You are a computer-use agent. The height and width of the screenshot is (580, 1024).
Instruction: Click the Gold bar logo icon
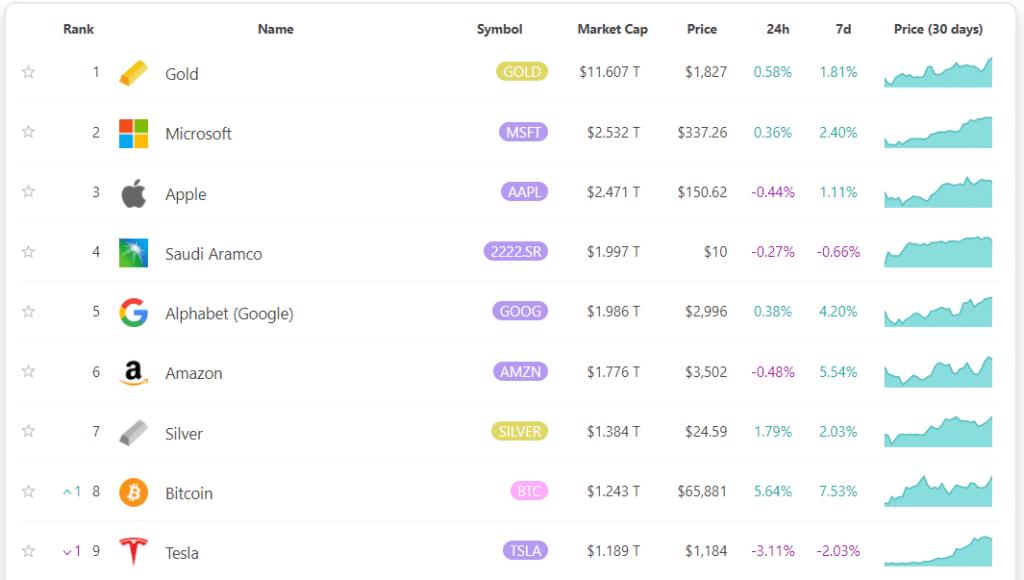pos(133,73)
